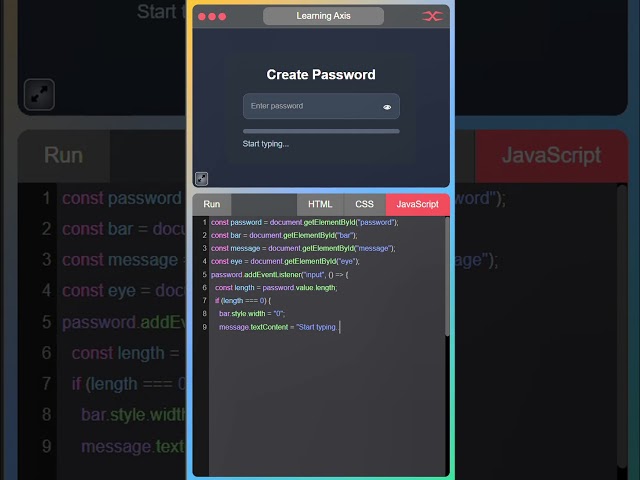
Task: Toggle password visibility with the eye icon
Action: 387,107
